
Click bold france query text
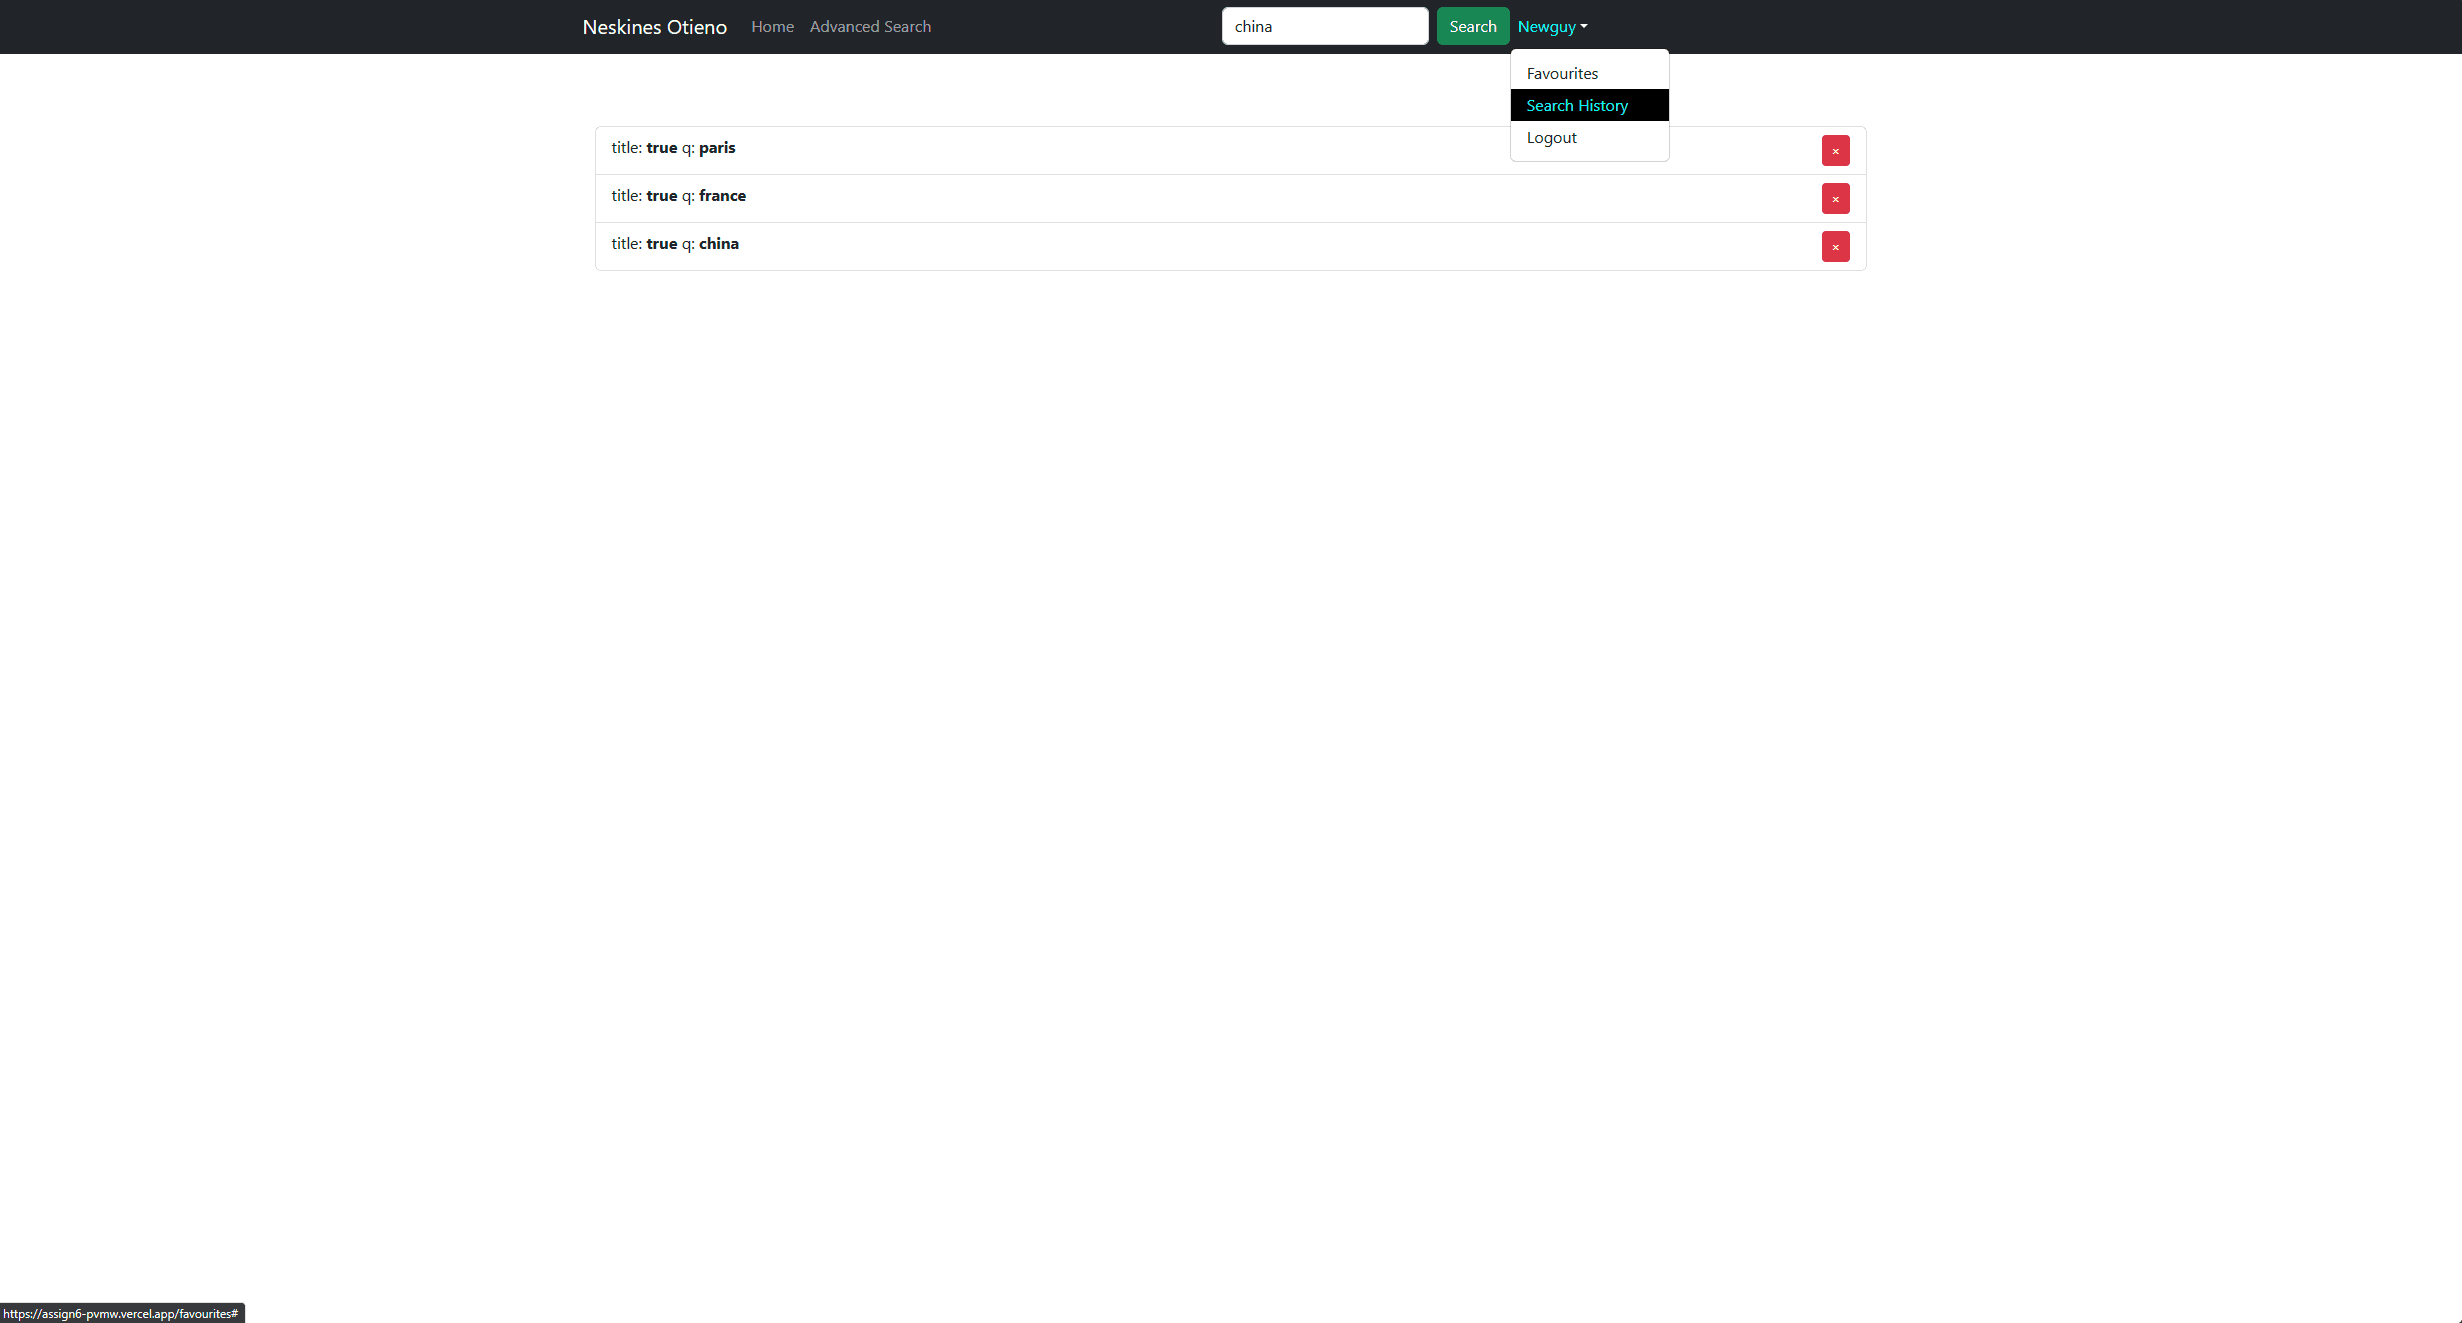pyautogui.click(x=721, y=195)
